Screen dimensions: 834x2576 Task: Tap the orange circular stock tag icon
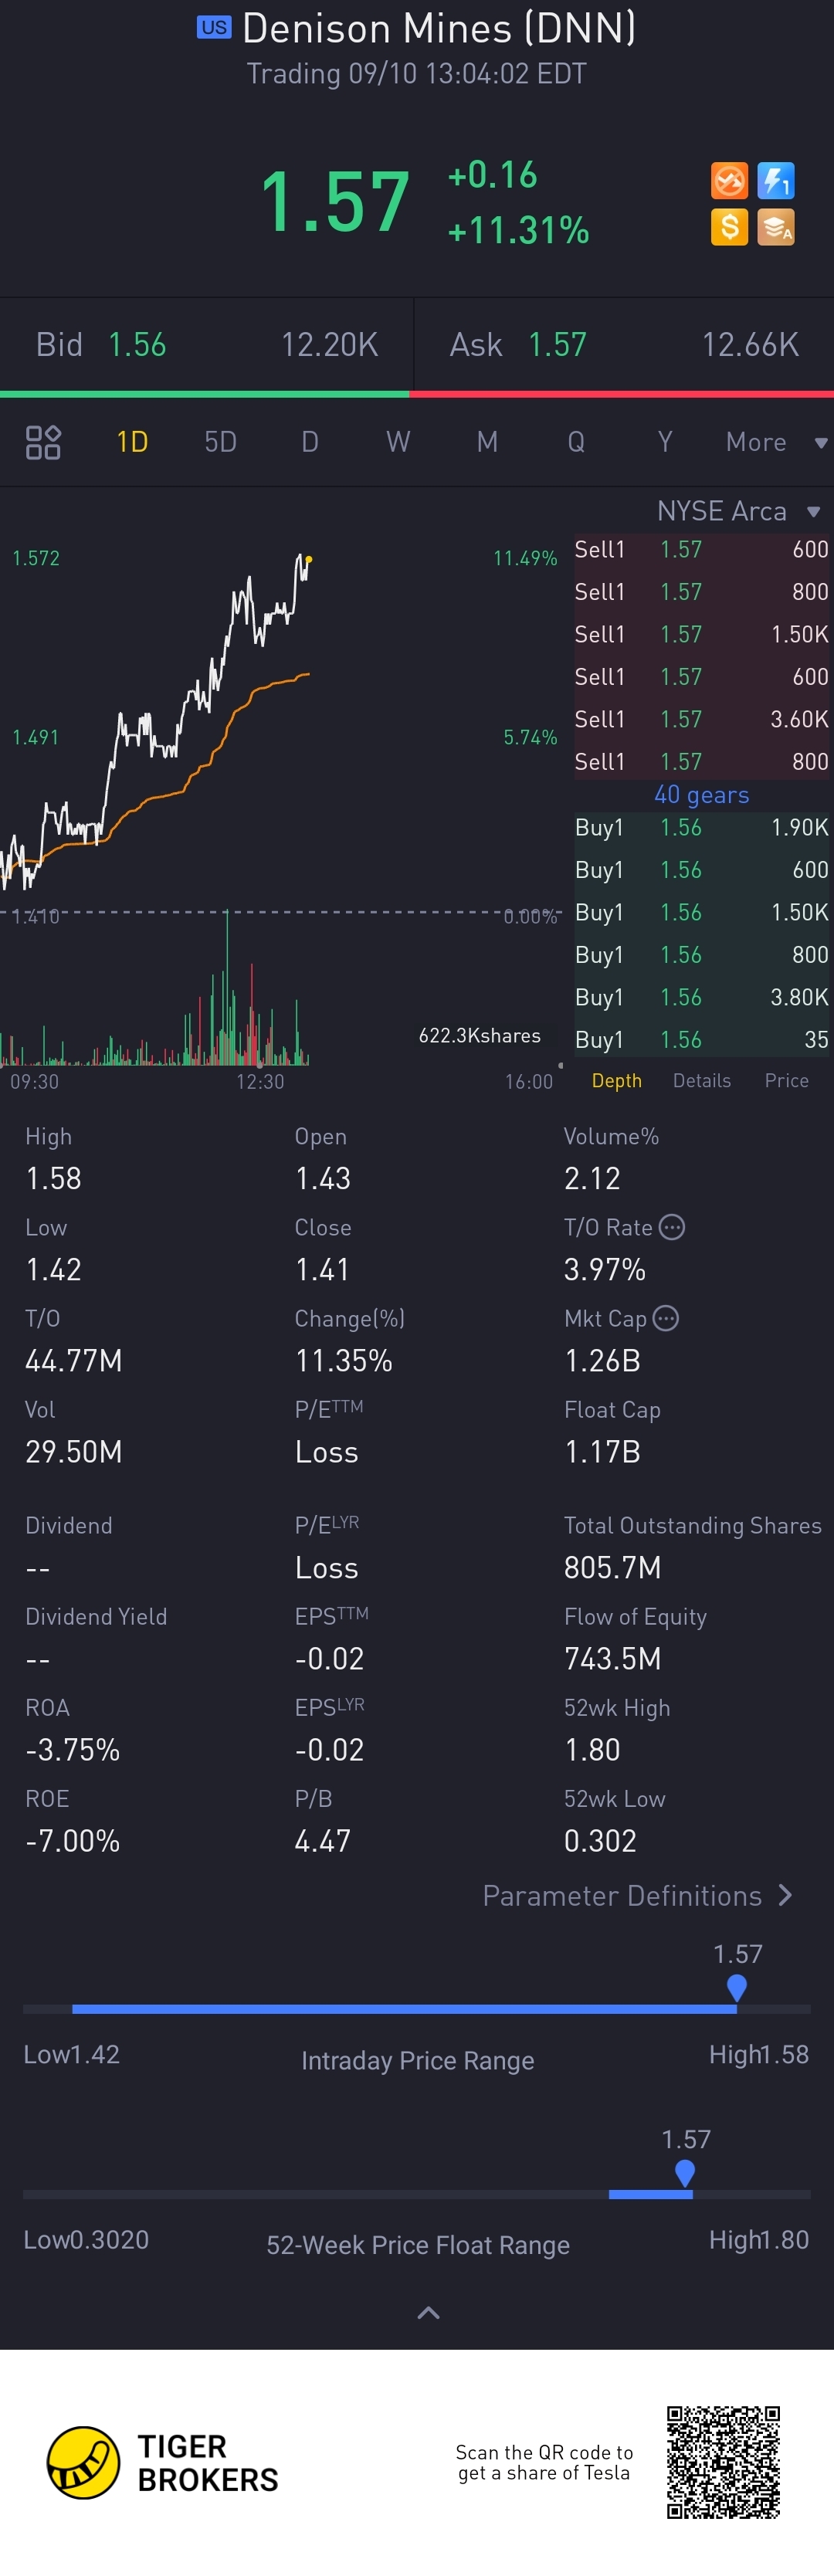coord(729,181)
